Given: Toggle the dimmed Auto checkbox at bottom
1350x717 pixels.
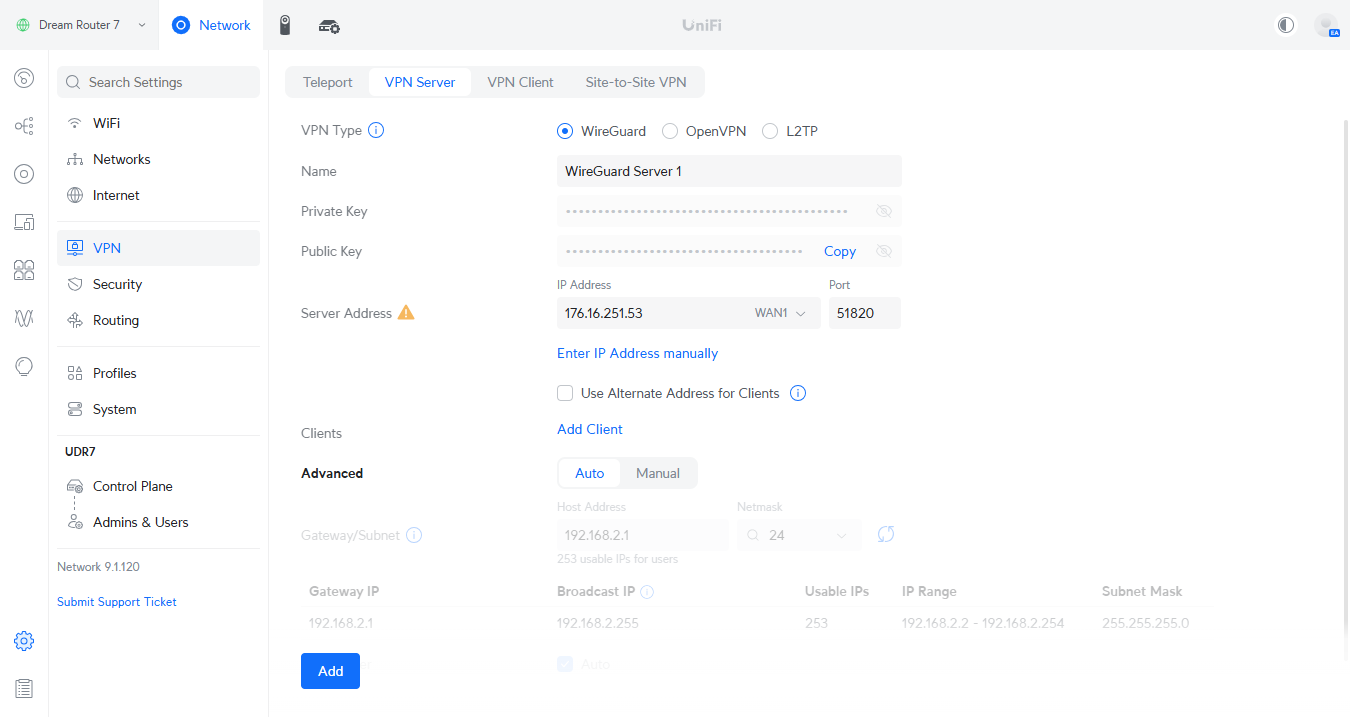Looking at the screenshot, I should (x=565, y=664).
